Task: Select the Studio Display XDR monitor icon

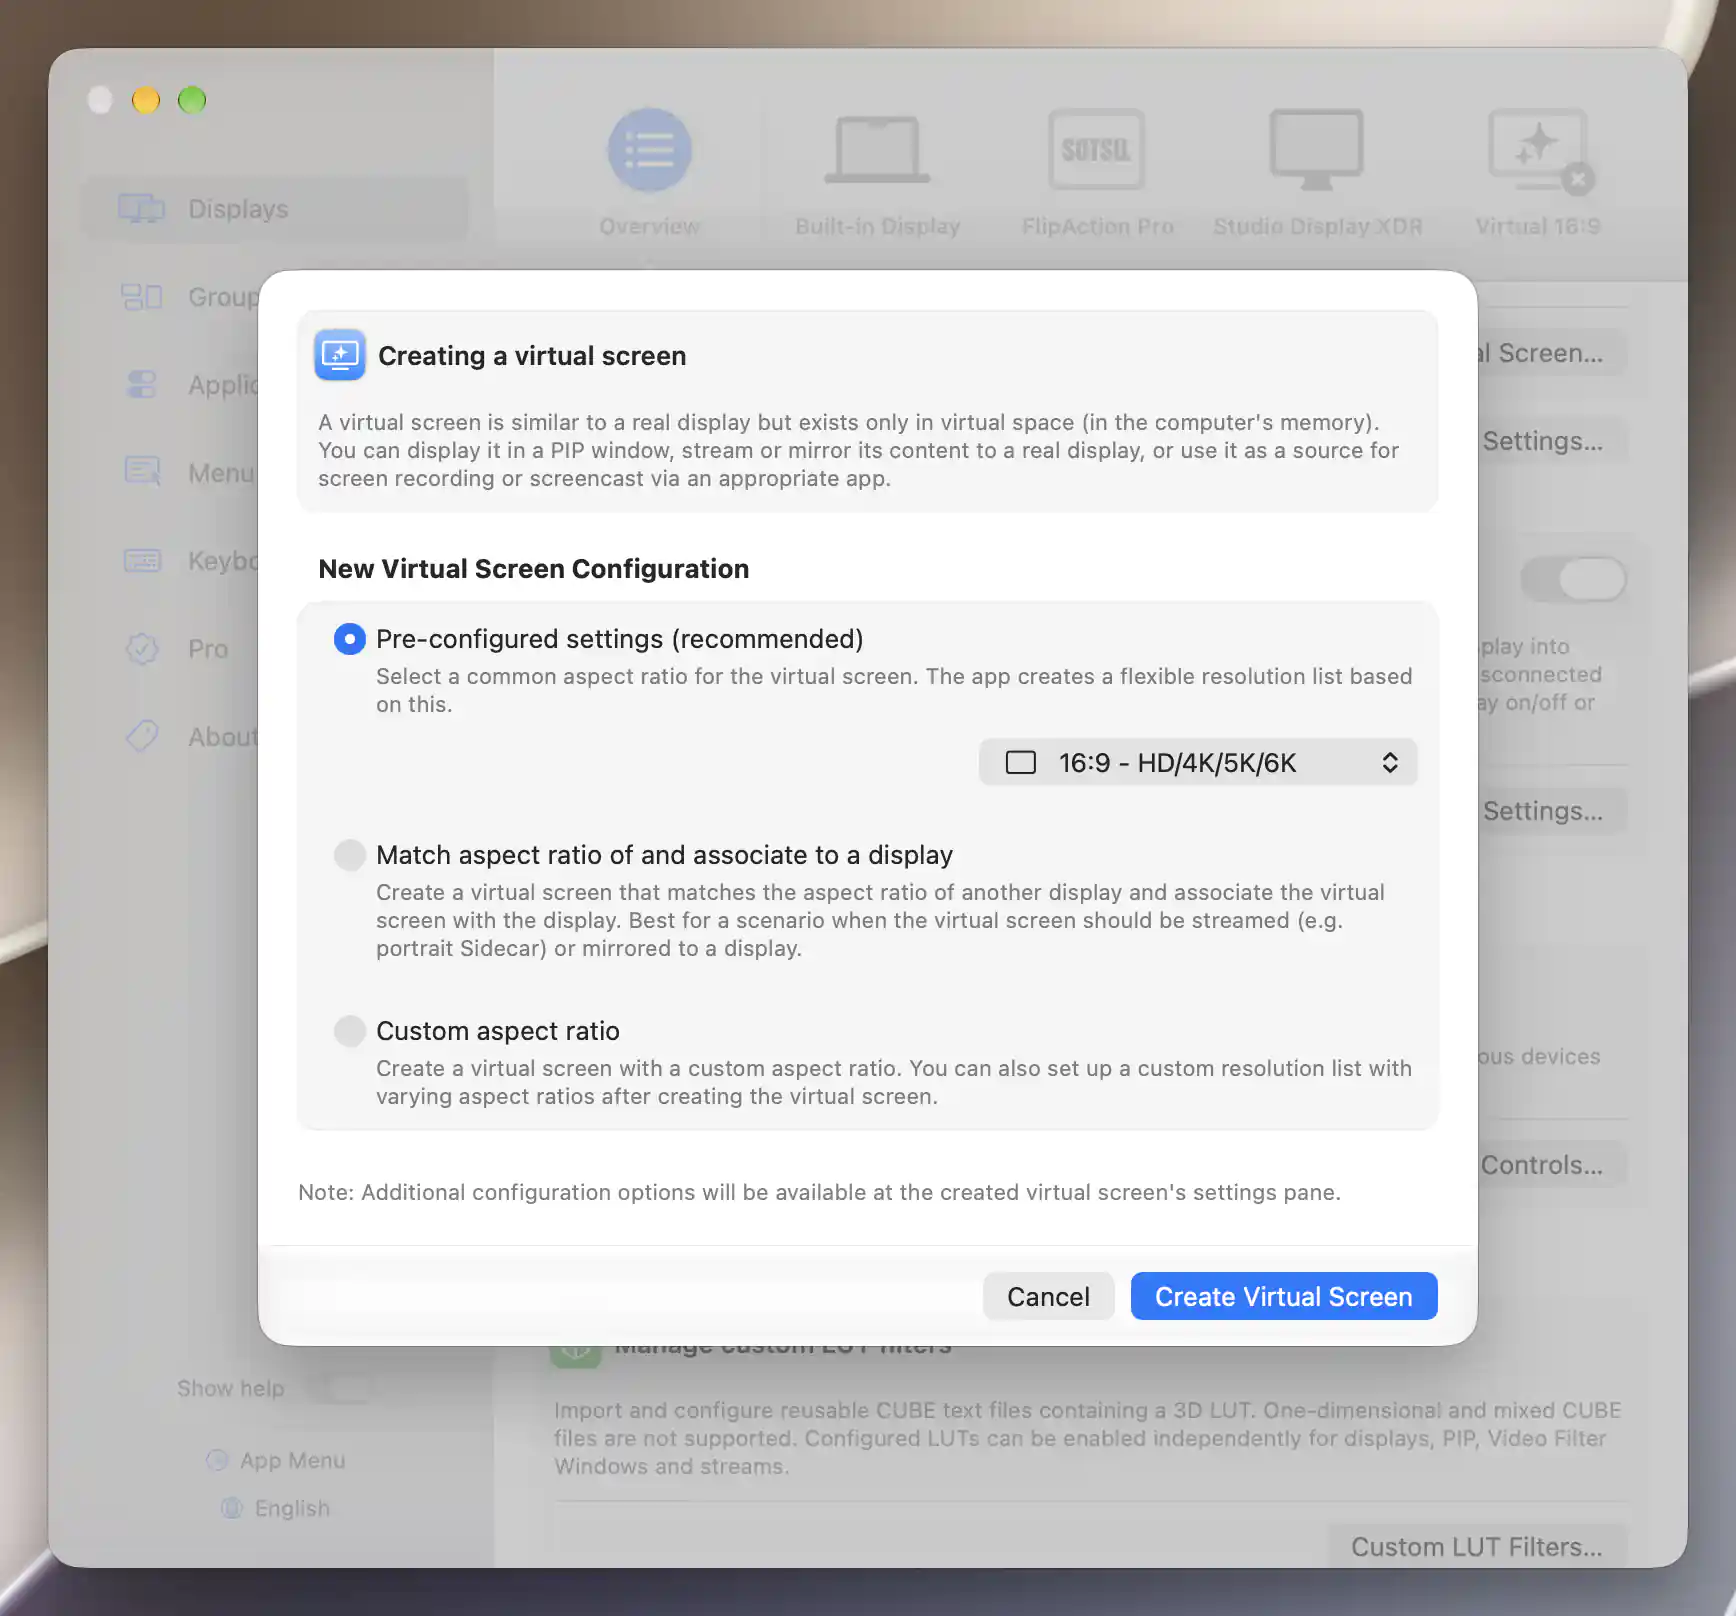Action: [x=1317, y=150]
